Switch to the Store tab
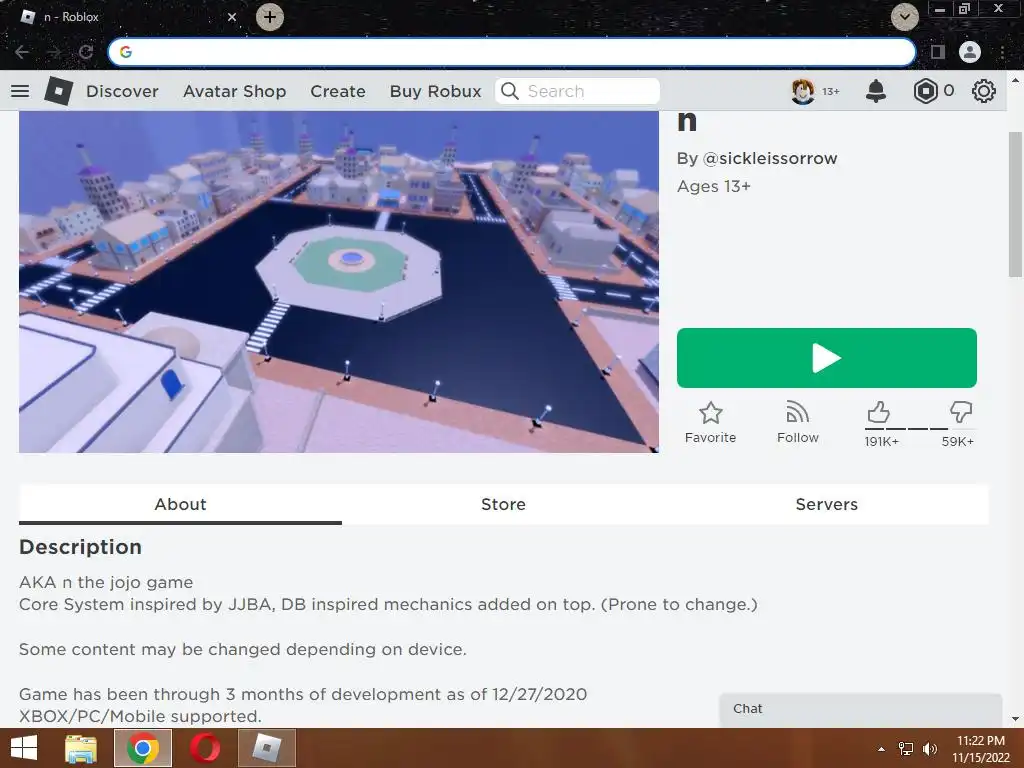 coord(504,504)
